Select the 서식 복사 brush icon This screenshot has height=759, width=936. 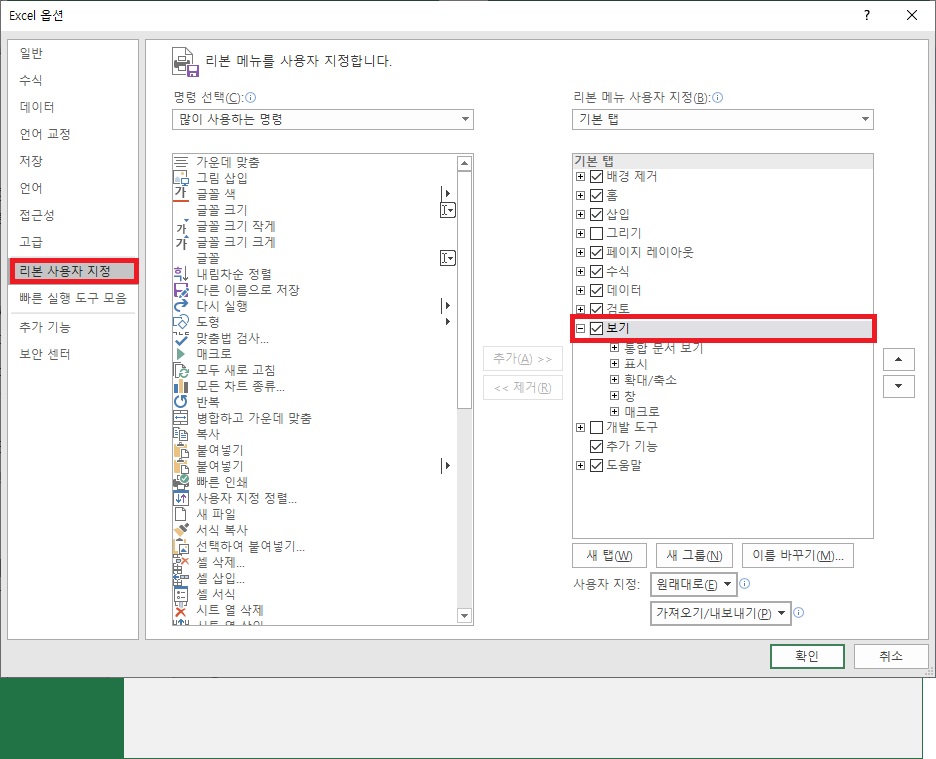180,530
